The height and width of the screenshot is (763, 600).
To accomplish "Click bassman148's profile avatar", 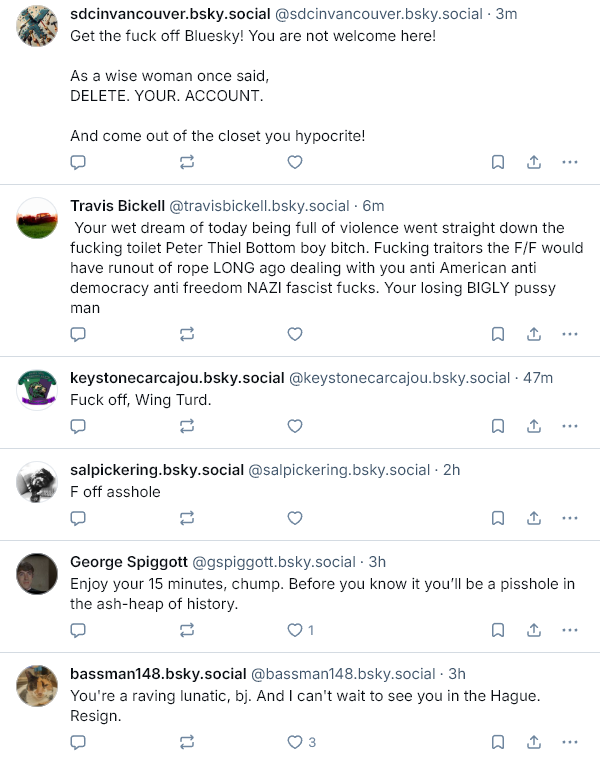I will pyautogui.click(x=38, y=686).
